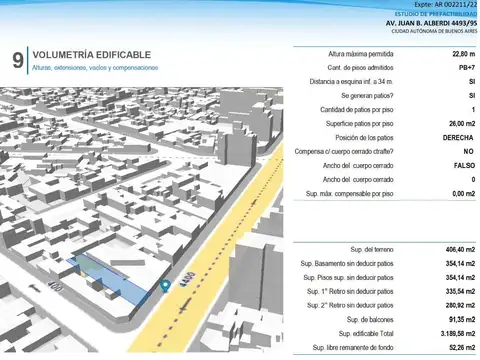Click the Cant. de pisos admitidos label
The width and height of the screenshot is (480, 360).
click(360, 68)
